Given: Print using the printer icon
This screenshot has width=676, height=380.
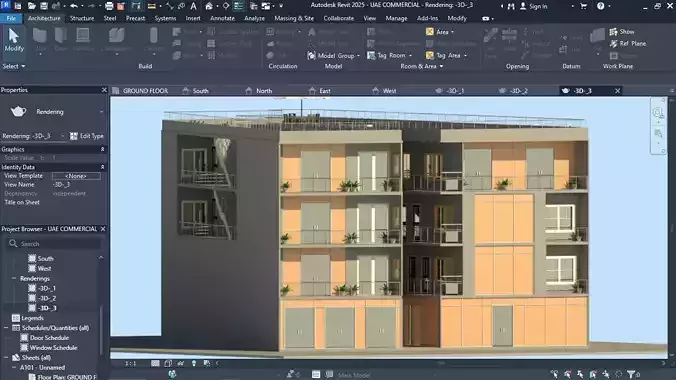Looking at the screenshot, I should [x=109, y=6].
